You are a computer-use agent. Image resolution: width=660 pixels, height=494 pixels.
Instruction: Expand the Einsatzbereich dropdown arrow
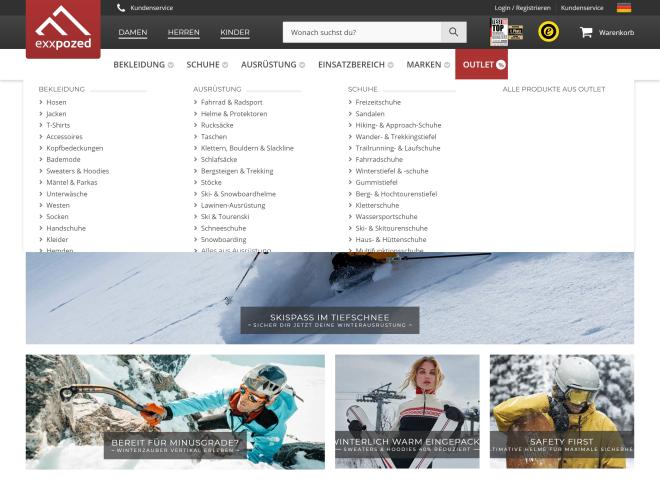pyautogui.click(x=391, y=65)
